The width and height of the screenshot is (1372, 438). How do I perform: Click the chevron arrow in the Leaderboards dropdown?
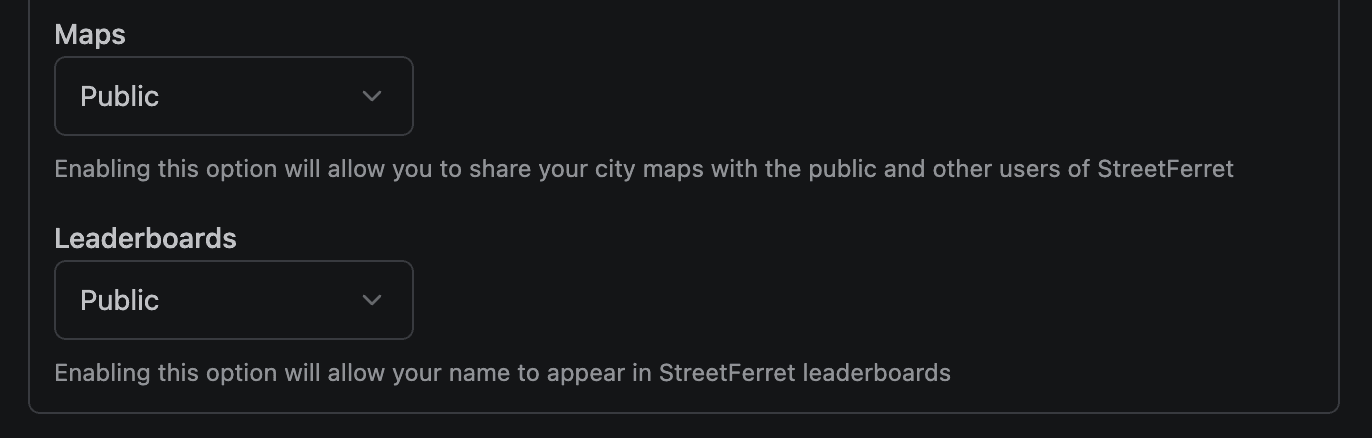(372, 300)
